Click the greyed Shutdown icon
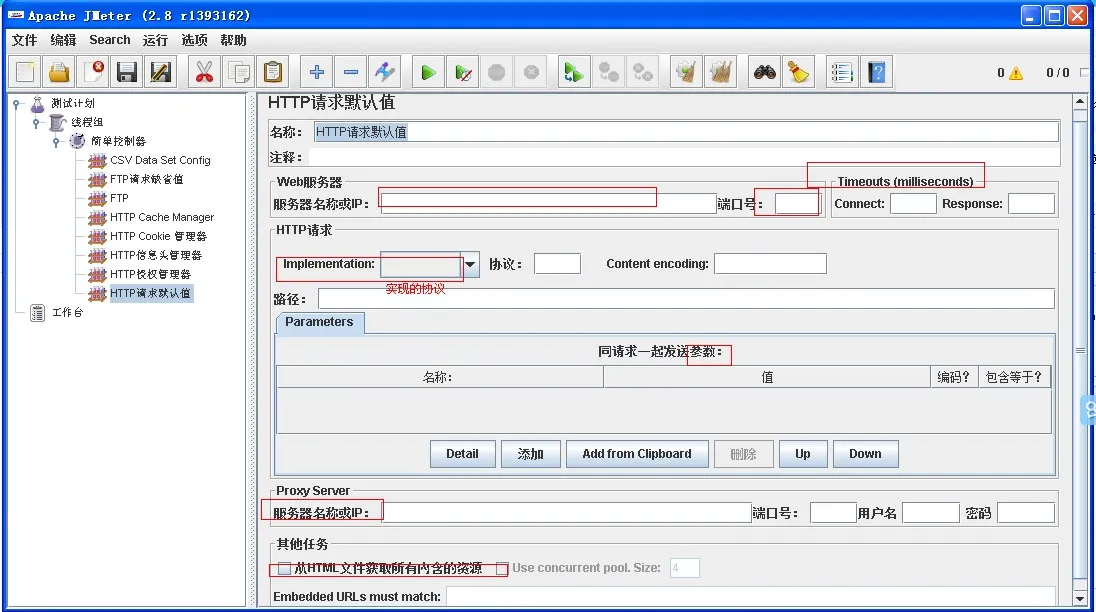The height and width of the screenshot is (612, 1096). pyautogui.click(x=531, y=72)
